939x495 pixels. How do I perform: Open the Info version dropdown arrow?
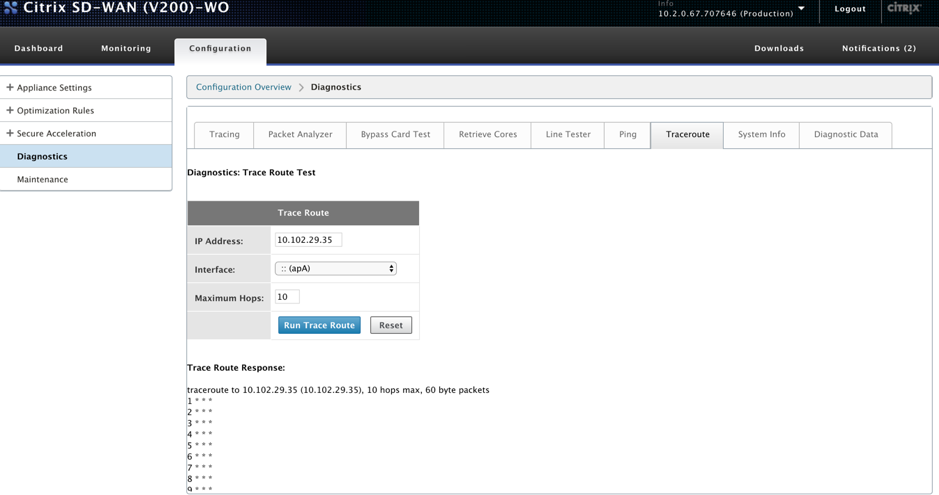(801, 8)
